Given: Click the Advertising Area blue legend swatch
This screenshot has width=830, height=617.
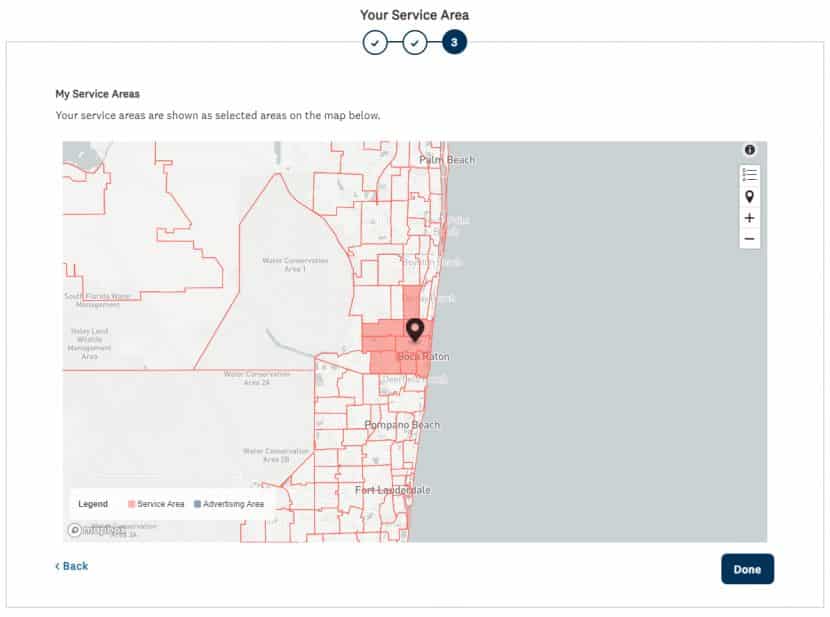Looking at the screenshot, I should click(197, 504).
